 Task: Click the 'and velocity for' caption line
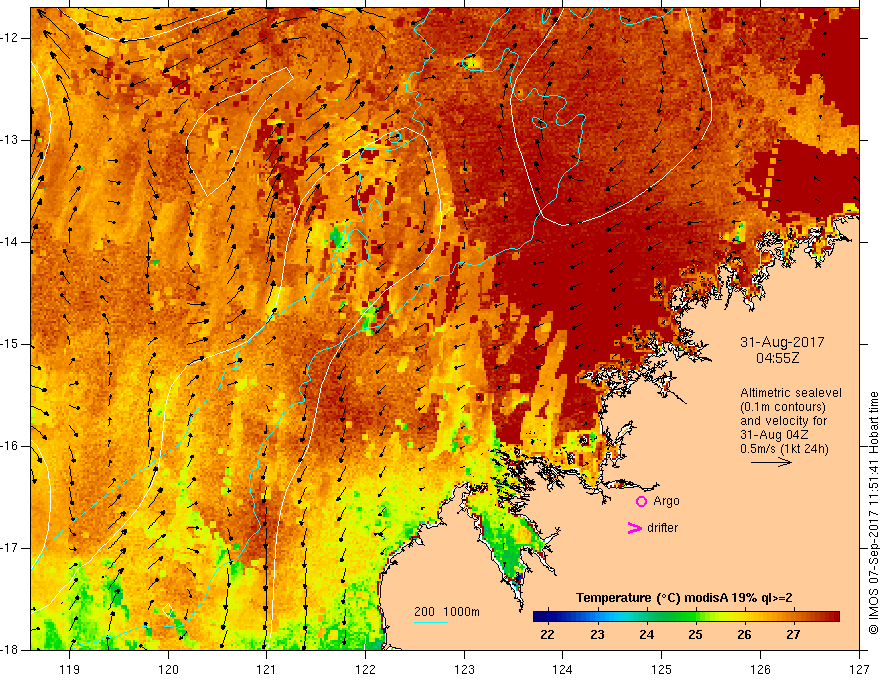(783, 421)
